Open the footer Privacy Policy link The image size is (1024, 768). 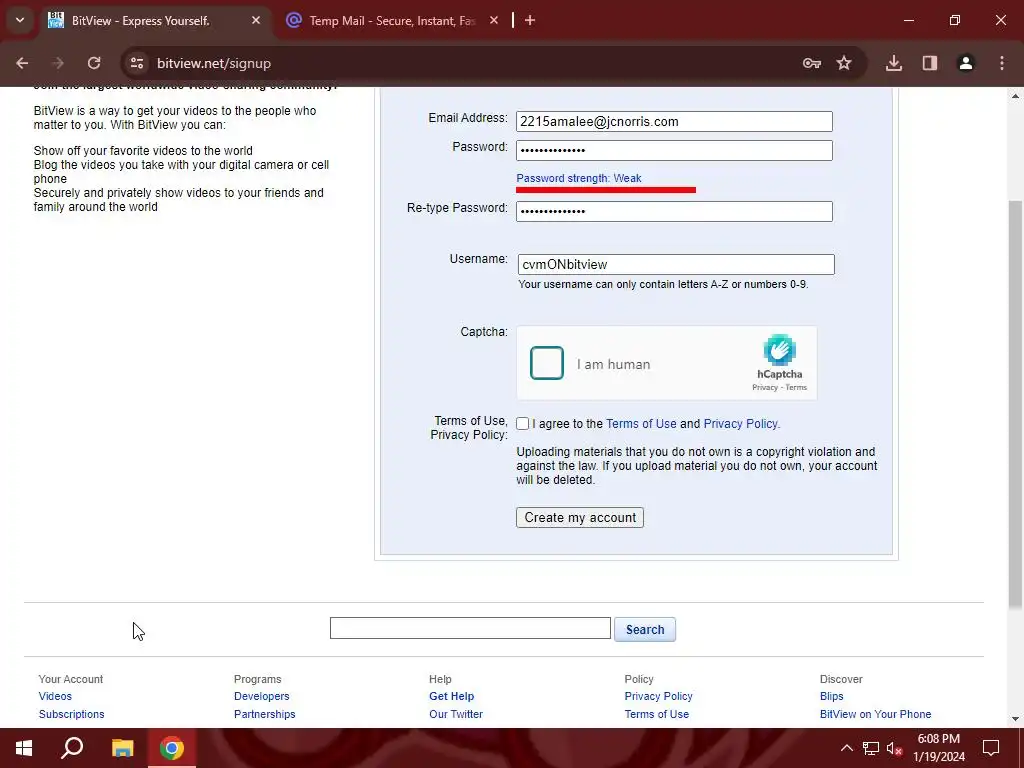(658, 696)
